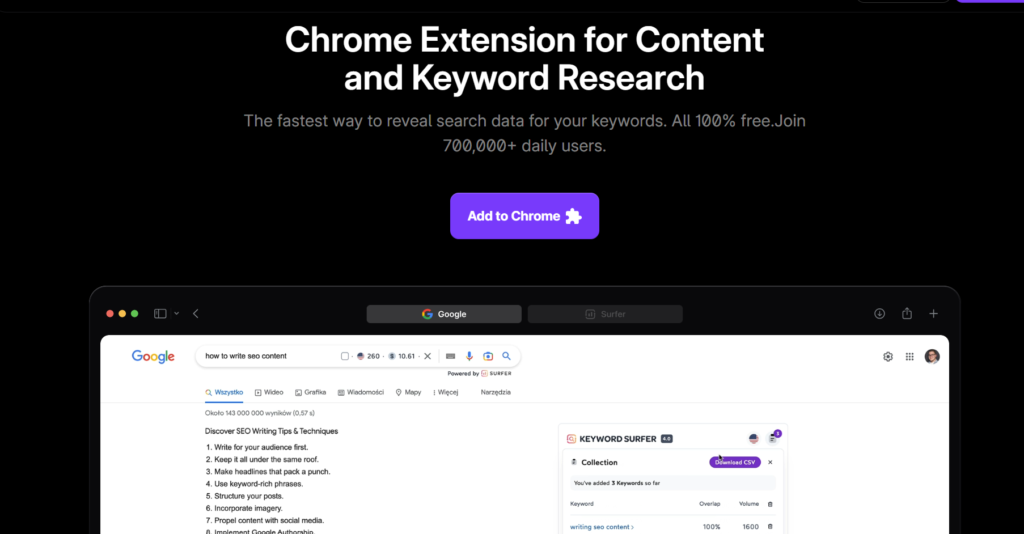This screenshot has height=534, width=1024.
Task: Open the on-screen keyboard icon
Action: pos(451,356)
